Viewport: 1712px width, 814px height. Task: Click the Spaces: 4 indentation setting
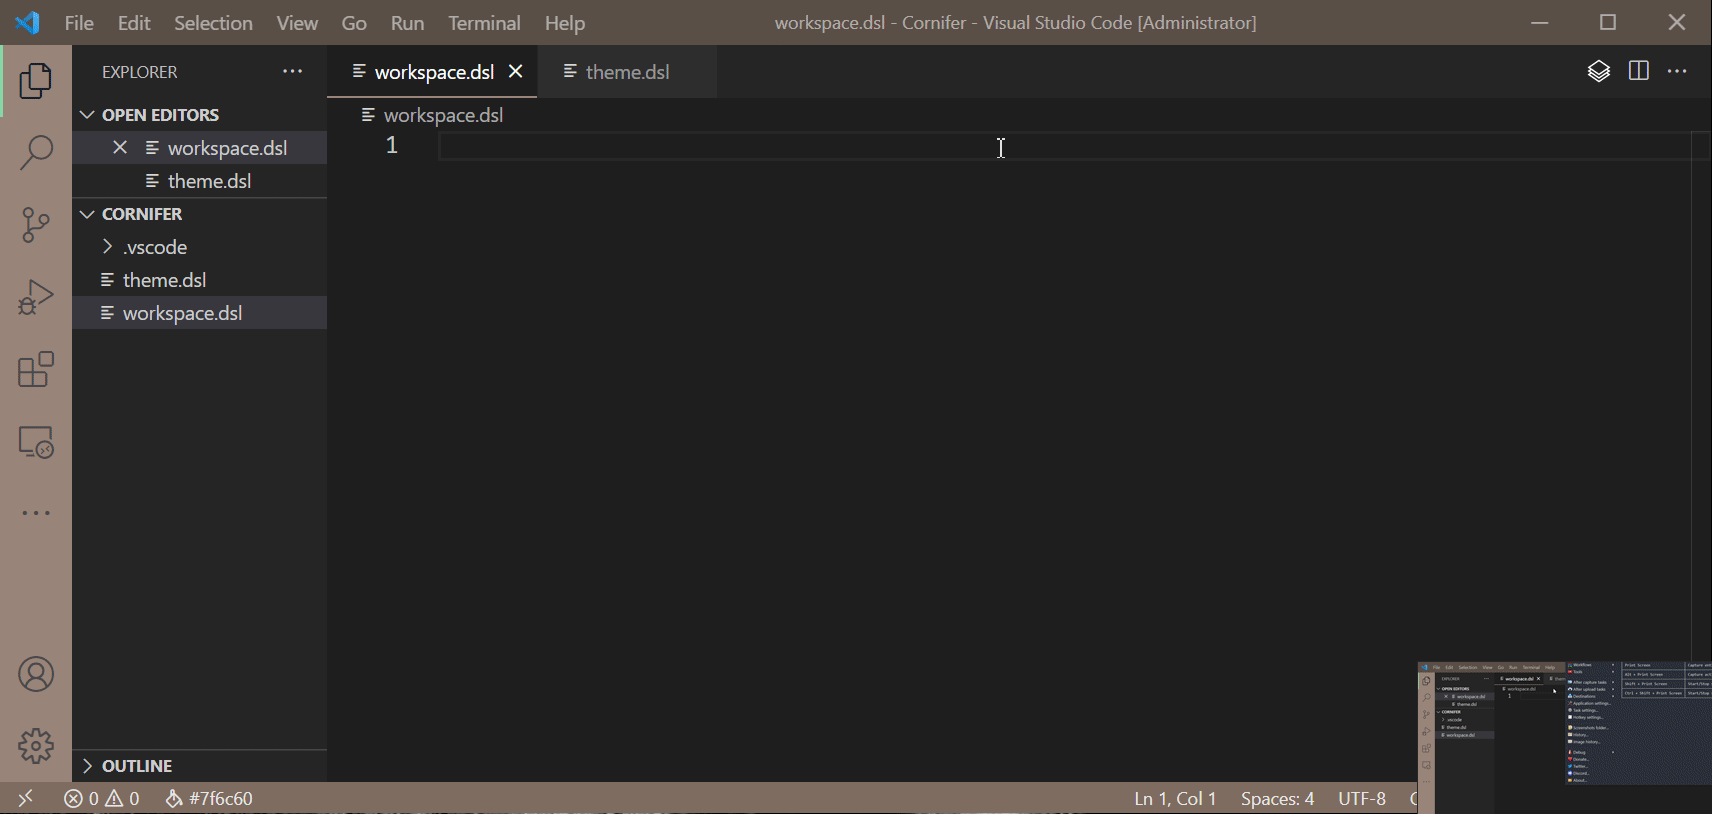pos(1277,799)
